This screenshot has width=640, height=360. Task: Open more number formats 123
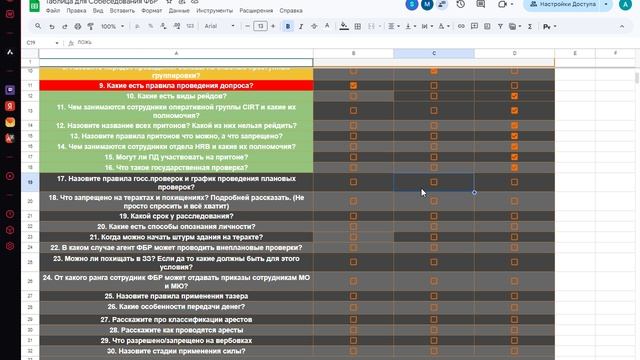[190, 26]
